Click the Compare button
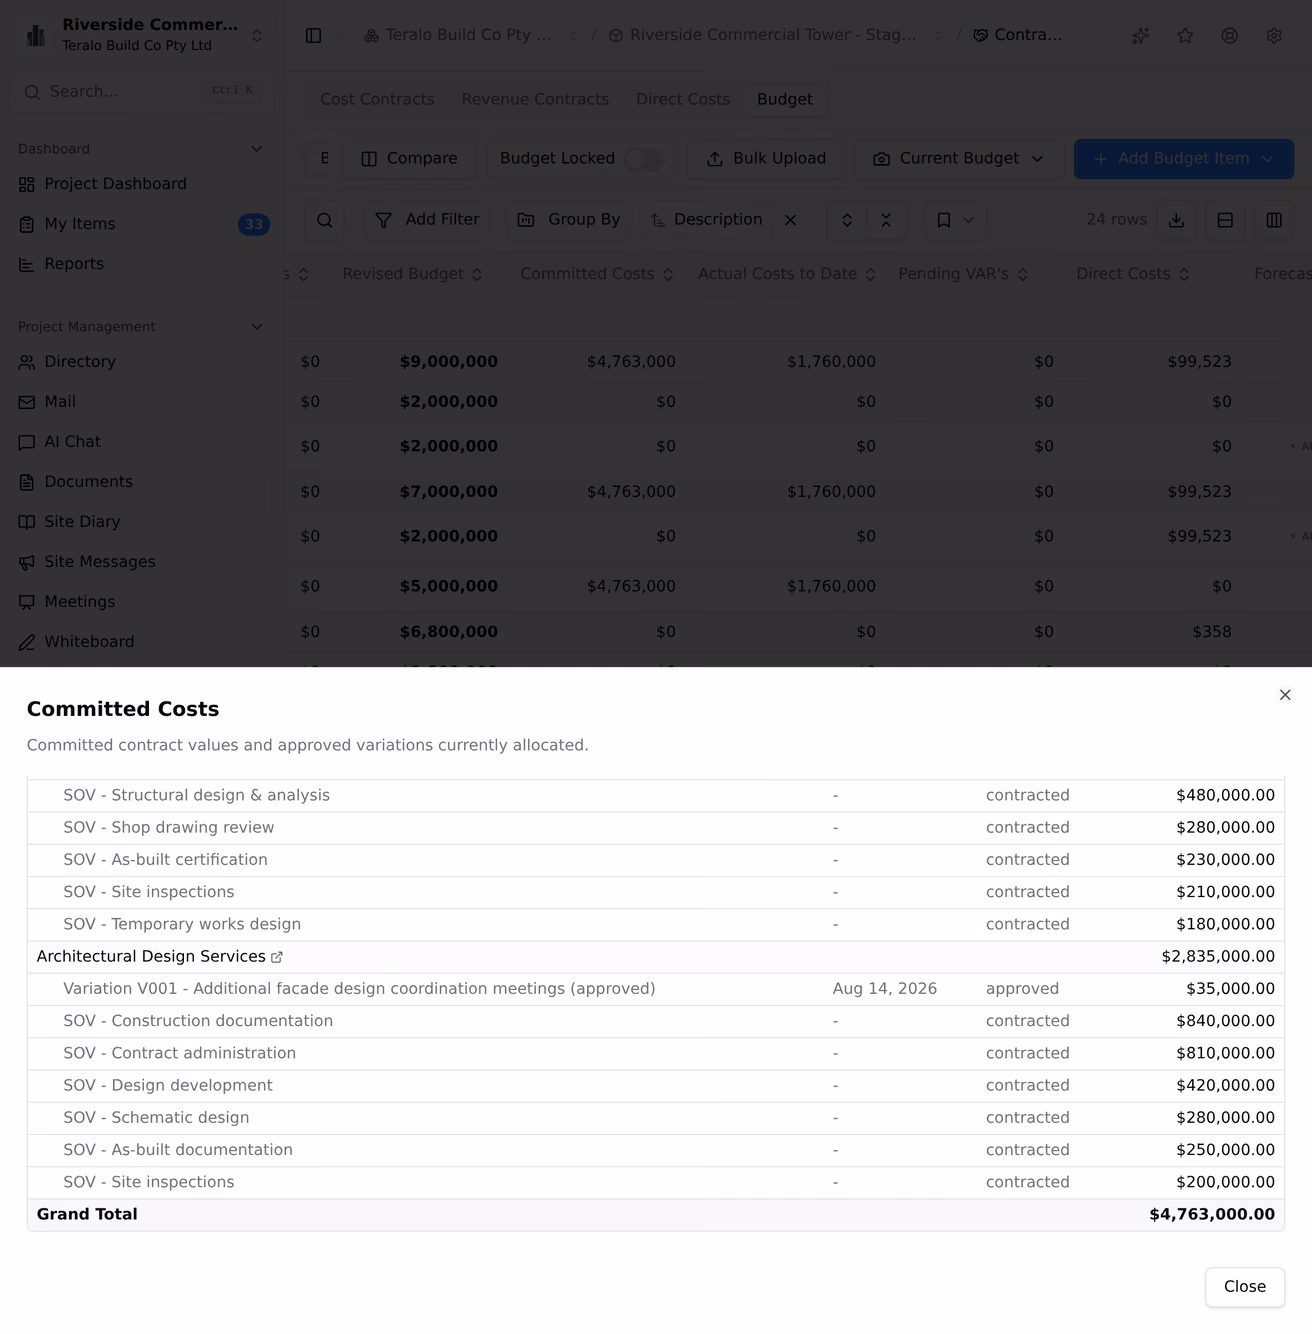 click(x=409, y=159)
